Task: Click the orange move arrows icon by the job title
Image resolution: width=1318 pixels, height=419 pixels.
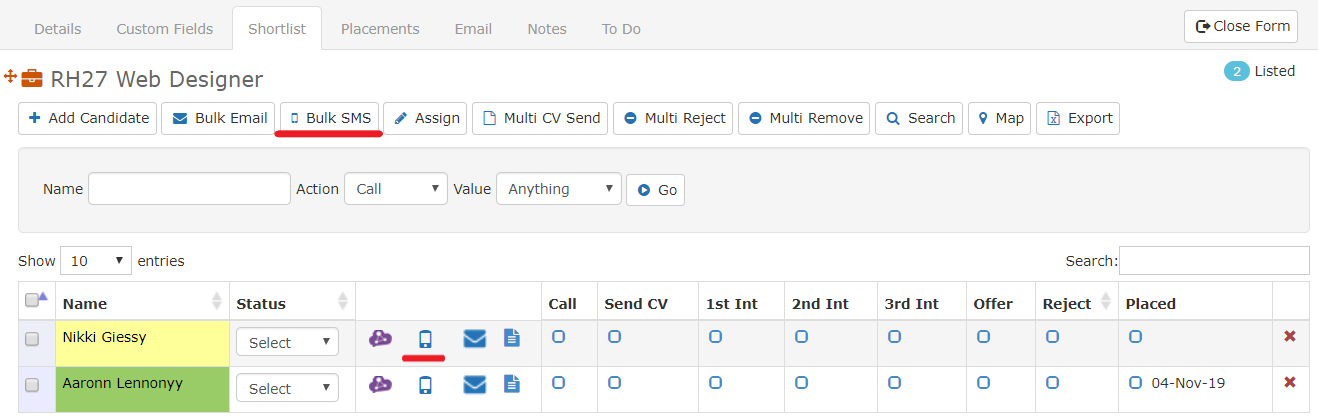Action: 11,76
